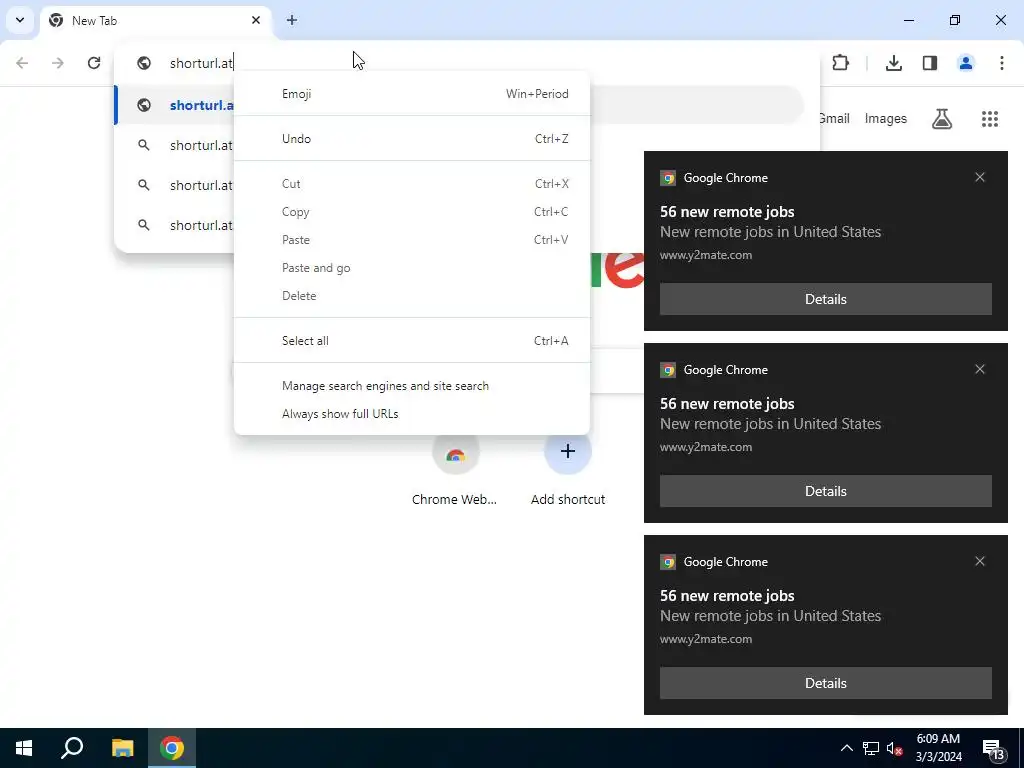Toggle the side panel icon
This screenshot has height=768, width=1024.
click(930, 63)
